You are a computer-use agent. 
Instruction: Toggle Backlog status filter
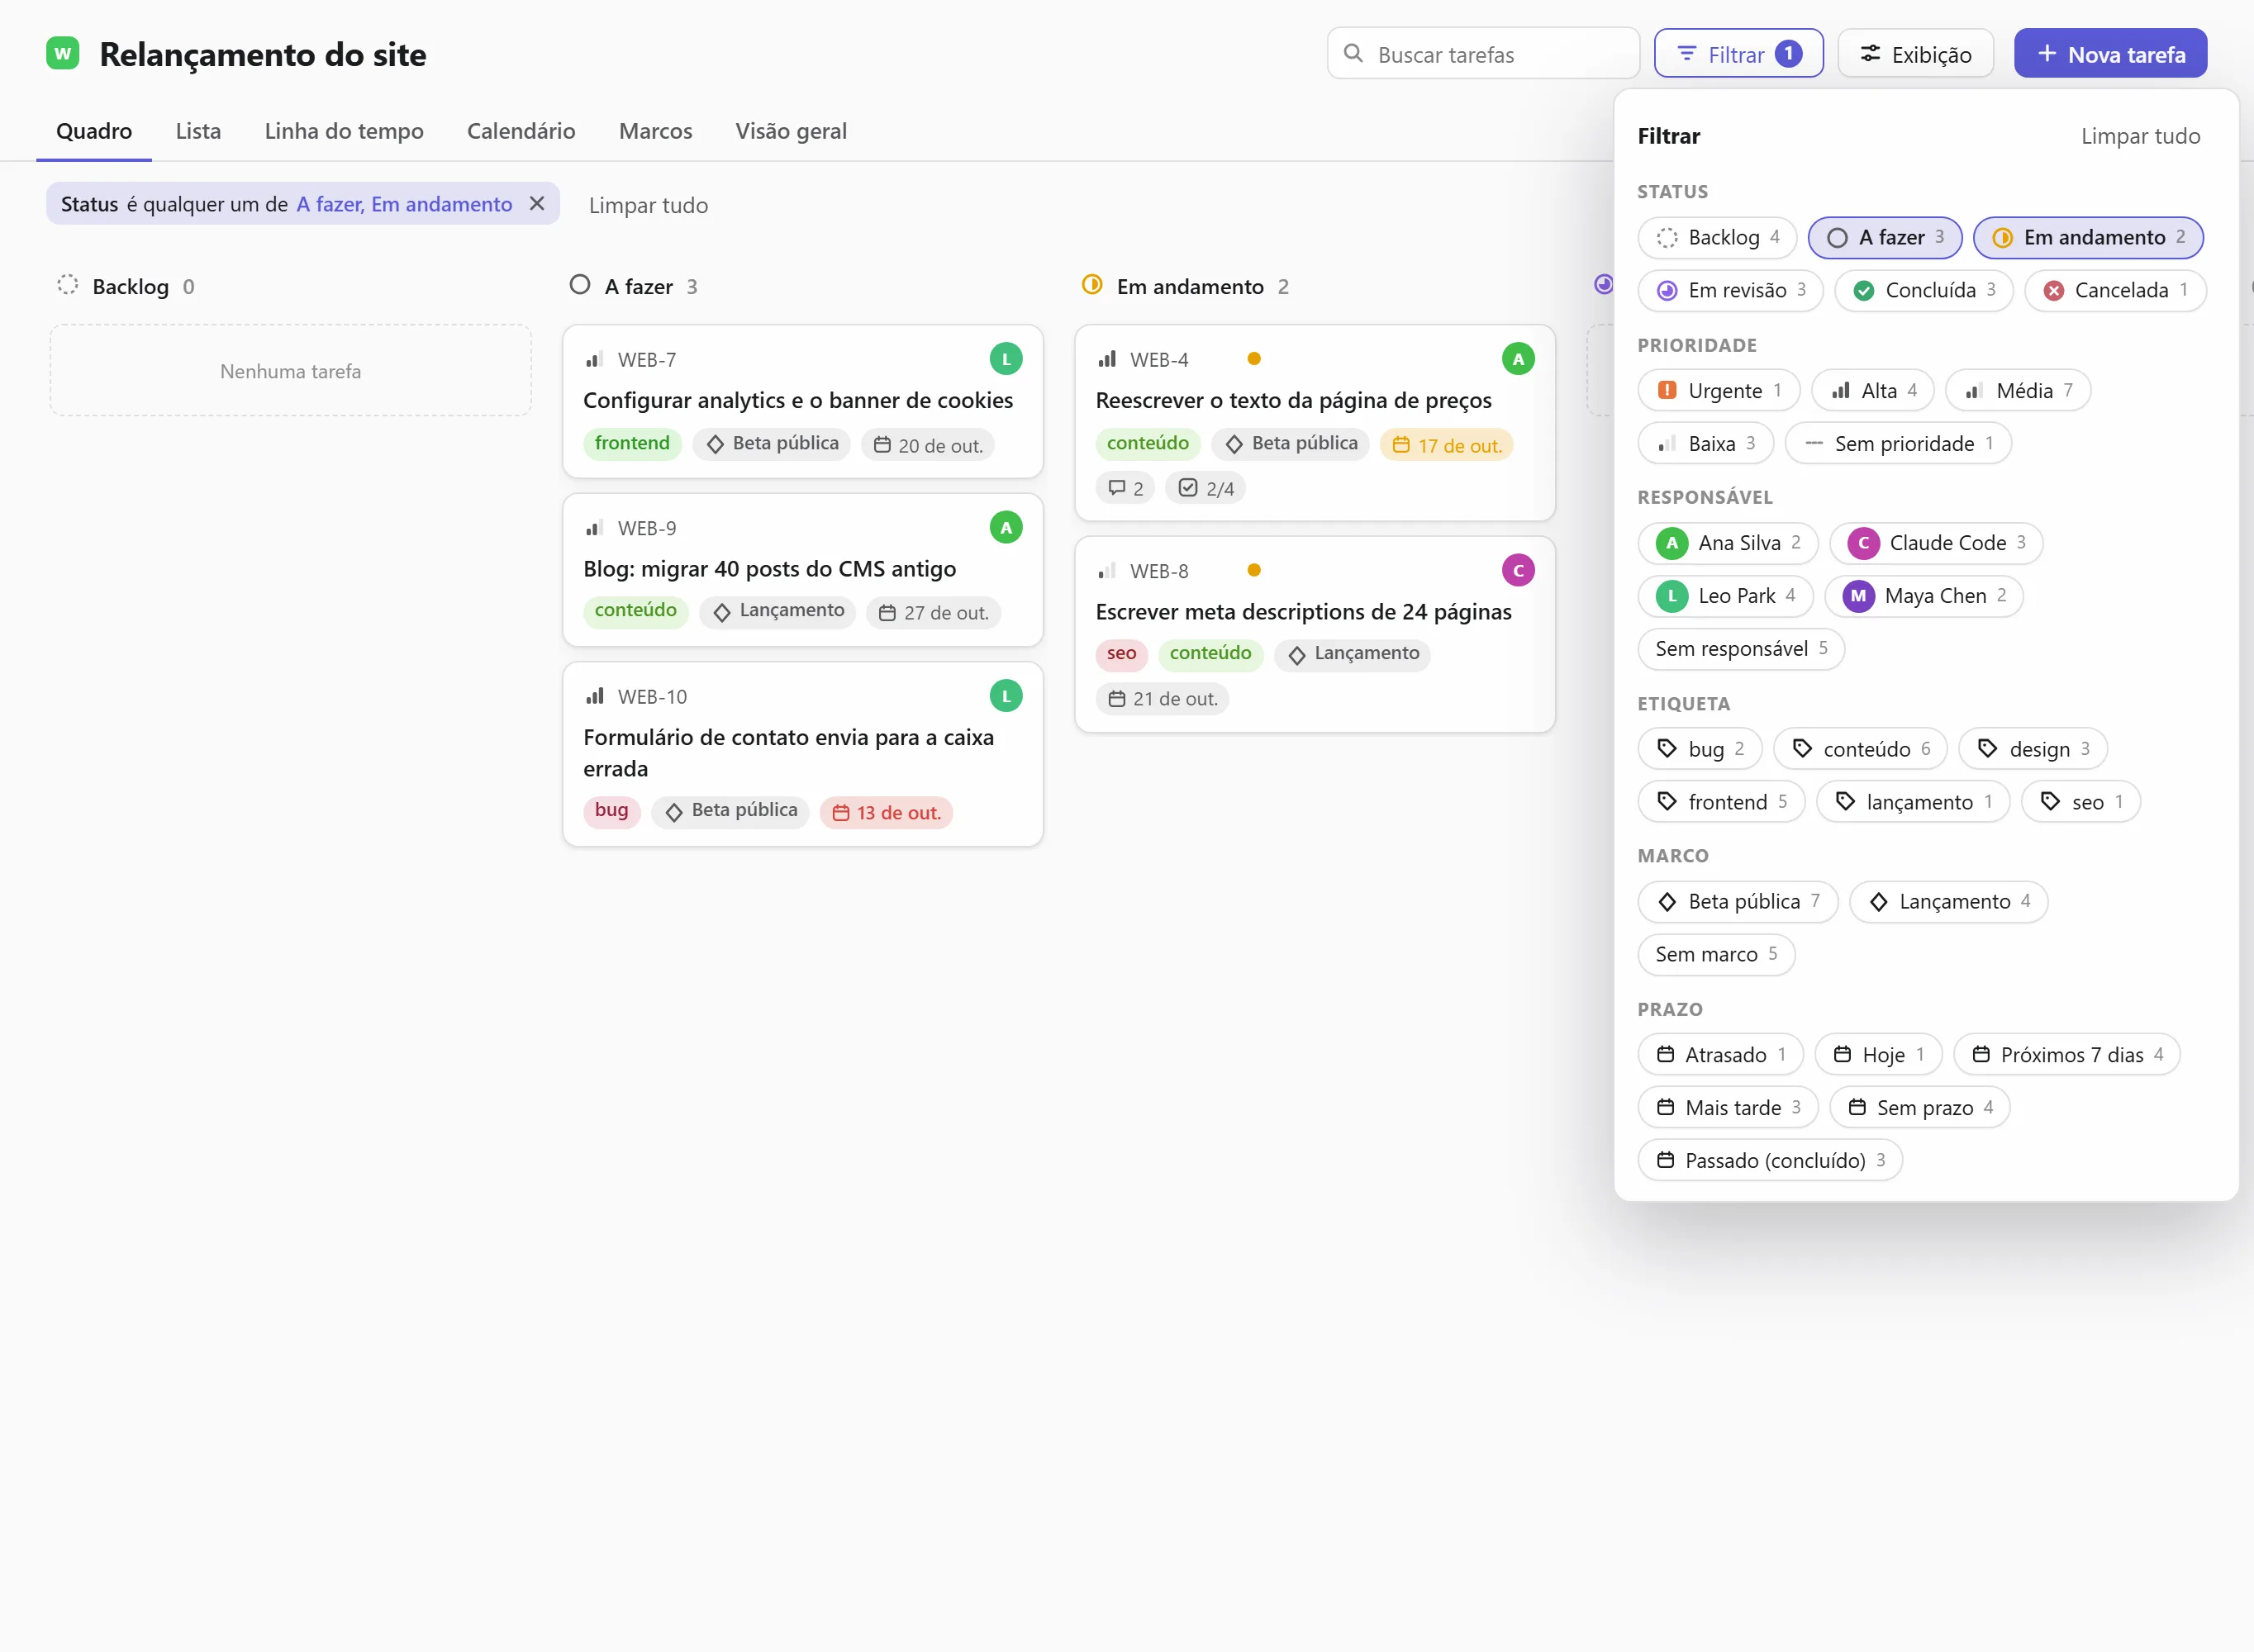[x=1717, y=238]
